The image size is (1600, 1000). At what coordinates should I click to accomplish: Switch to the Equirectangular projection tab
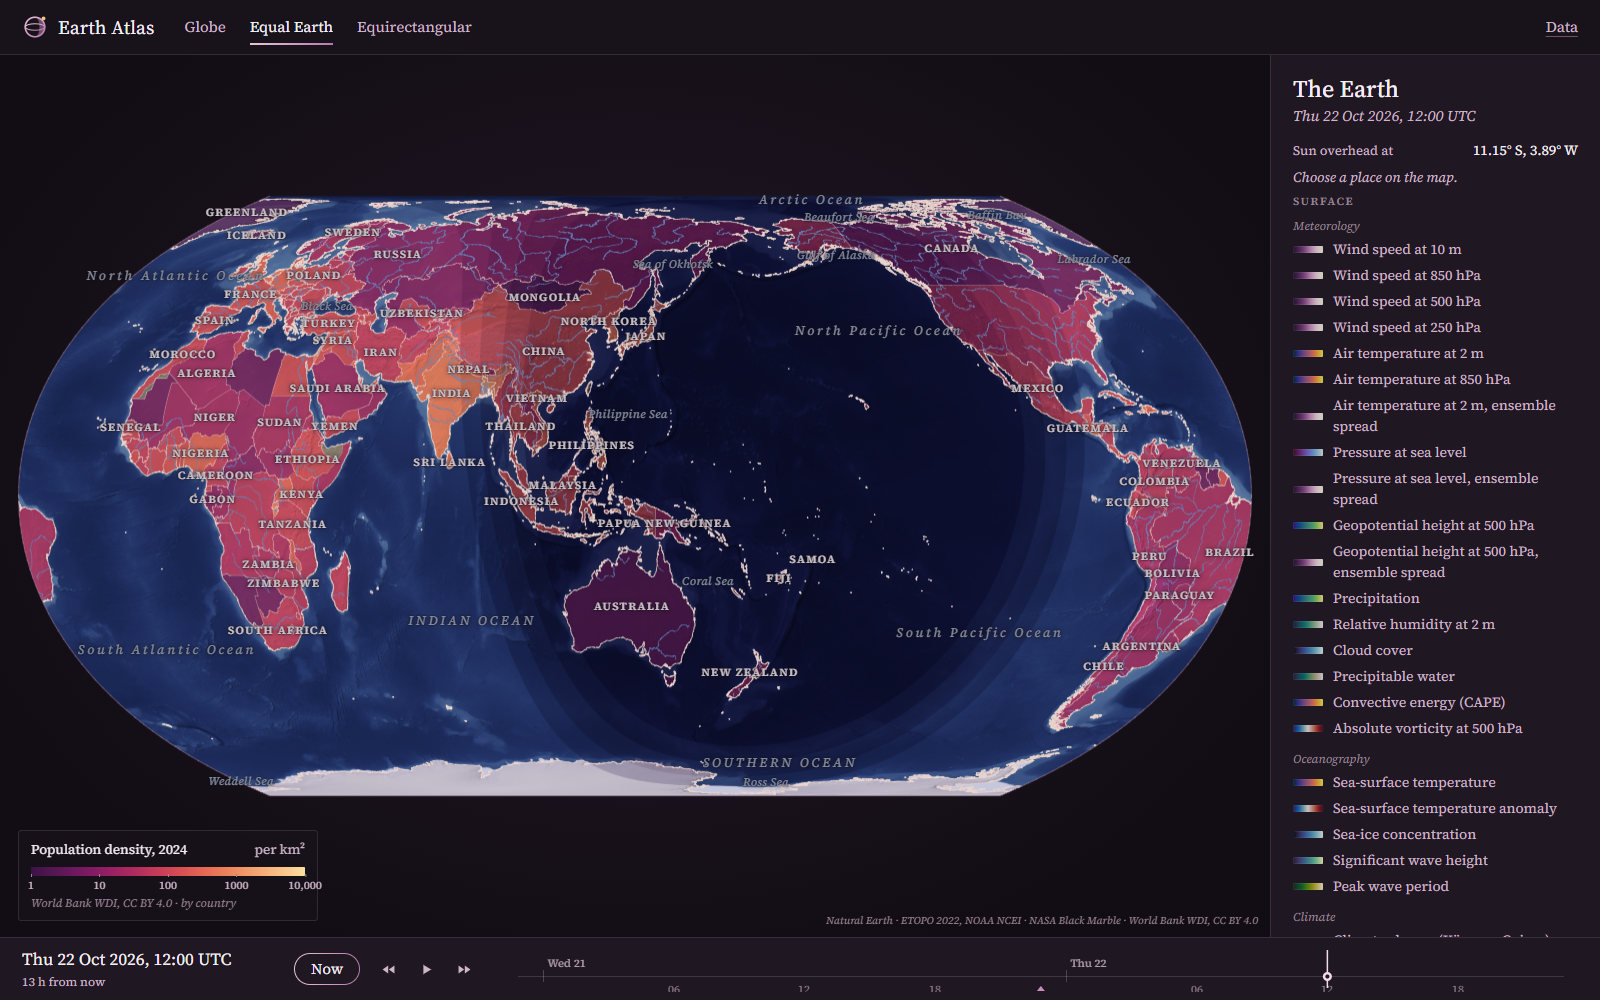pyautogui.click(x=414, y=27)
